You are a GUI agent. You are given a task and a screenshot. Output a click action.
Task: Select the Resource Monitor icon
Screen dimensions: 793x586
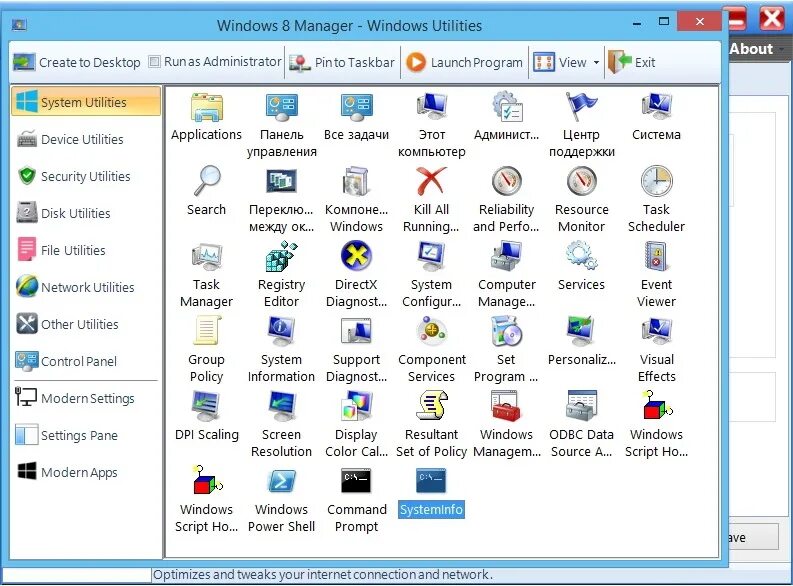pyautogui.click(x=581, y=181)
